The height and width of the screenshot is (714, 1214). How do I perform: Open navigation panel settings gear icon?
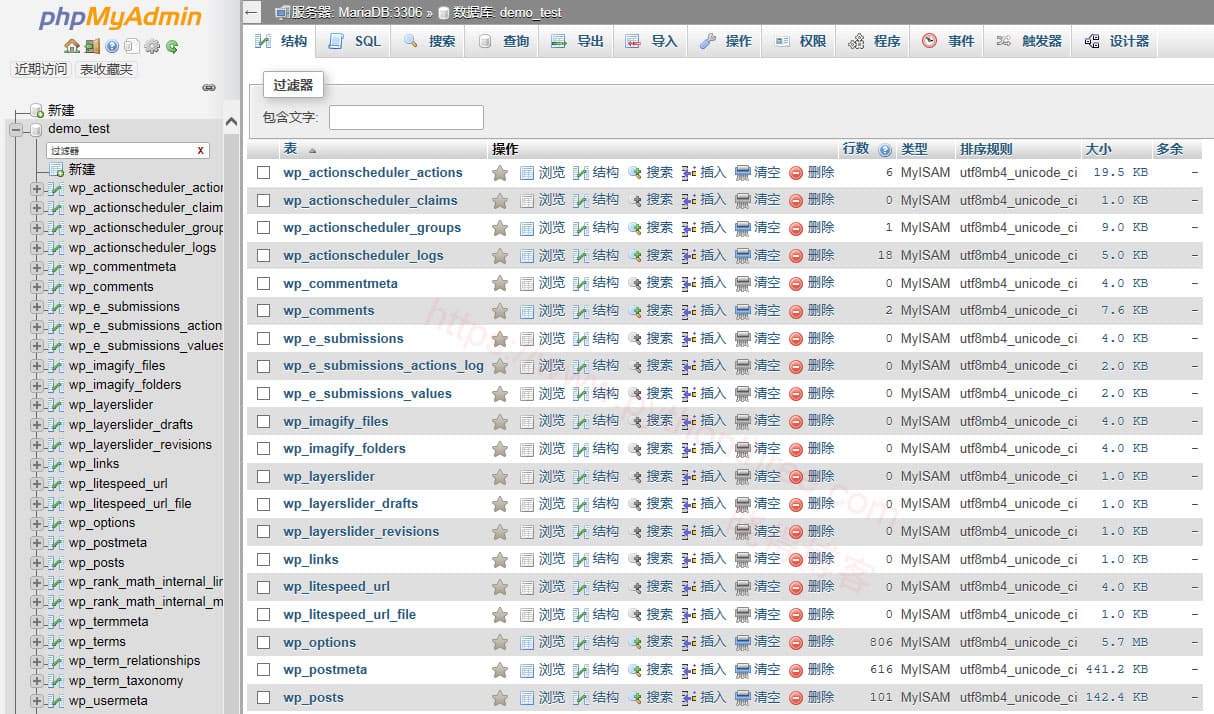(x=152, y=46)
